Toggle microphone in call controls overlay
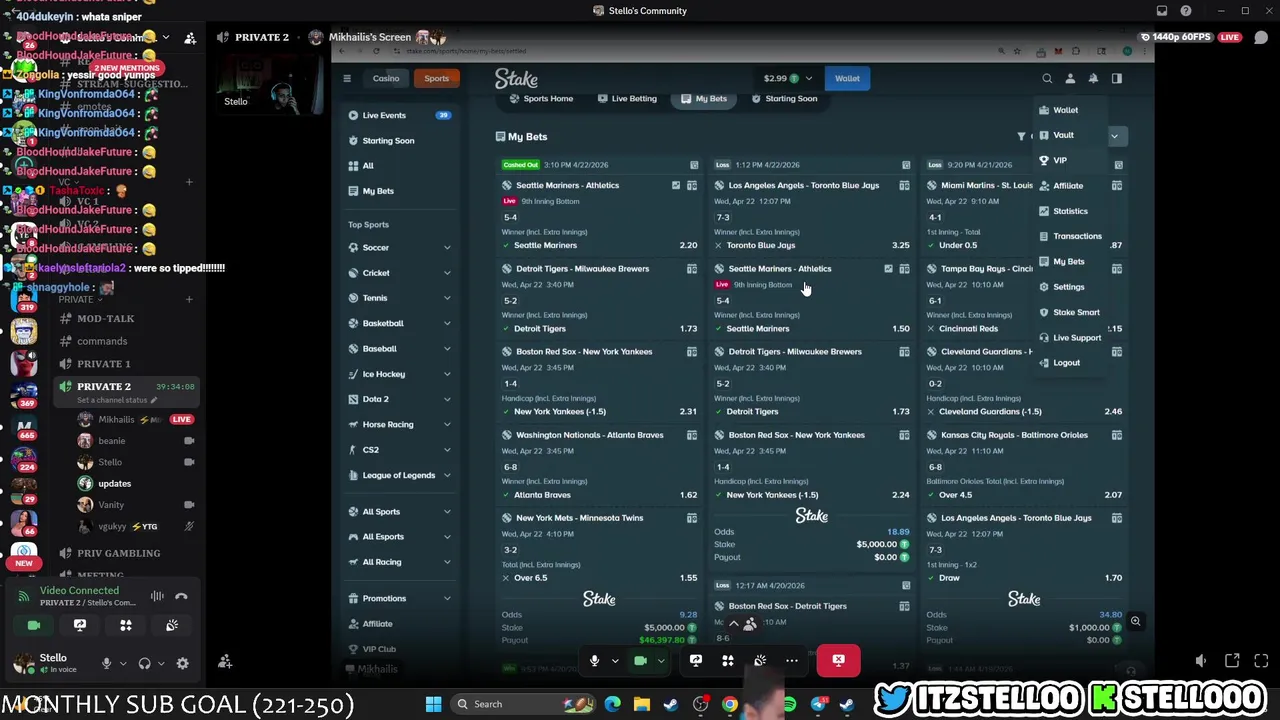Viewport: 1280px width, 720px height. coord(594,660)
